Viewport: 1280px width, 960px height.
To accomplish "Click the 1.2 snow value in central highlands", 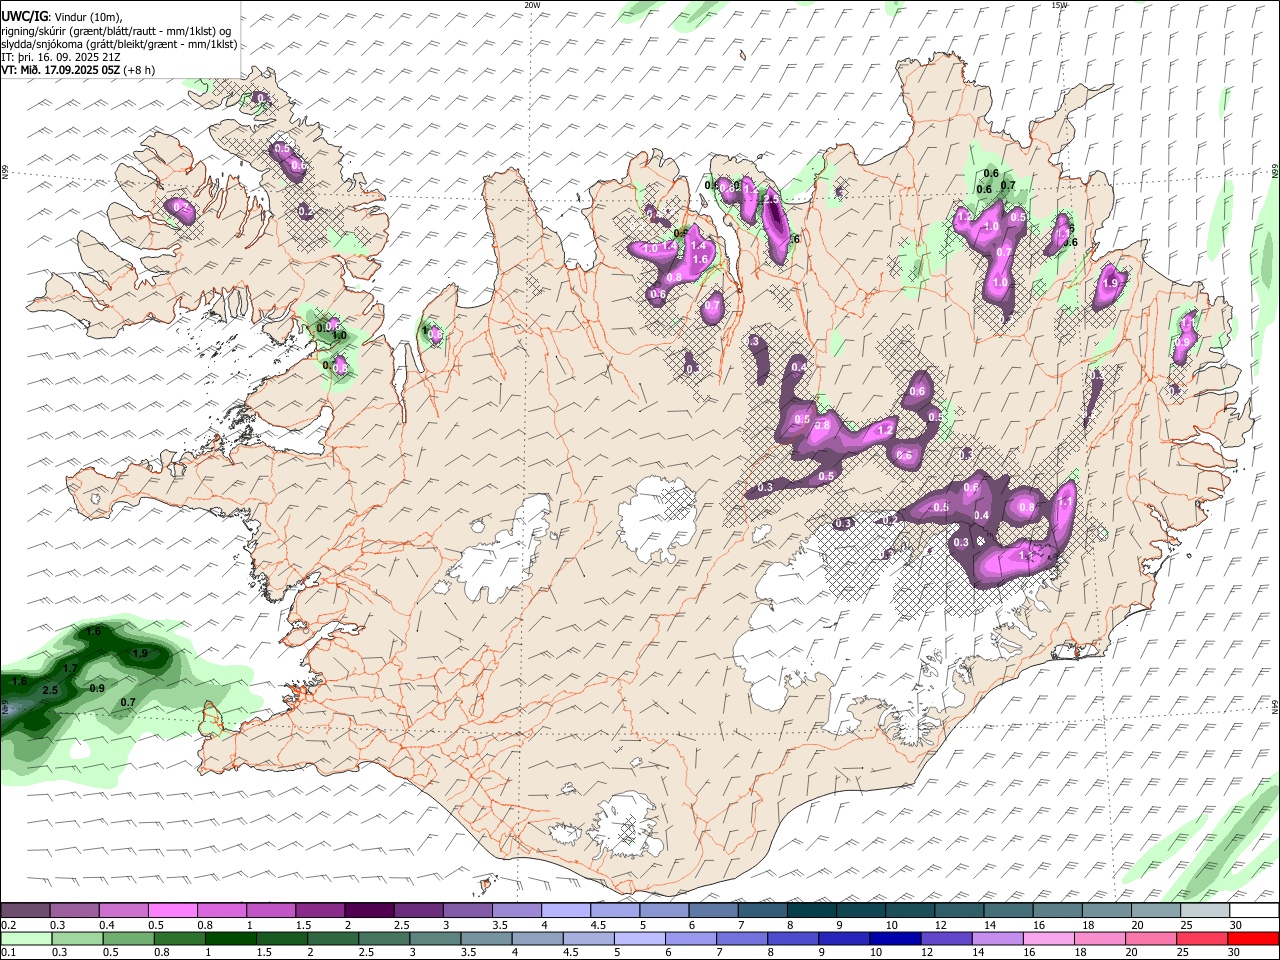I will pyautogui.click(x=884, y=430).
